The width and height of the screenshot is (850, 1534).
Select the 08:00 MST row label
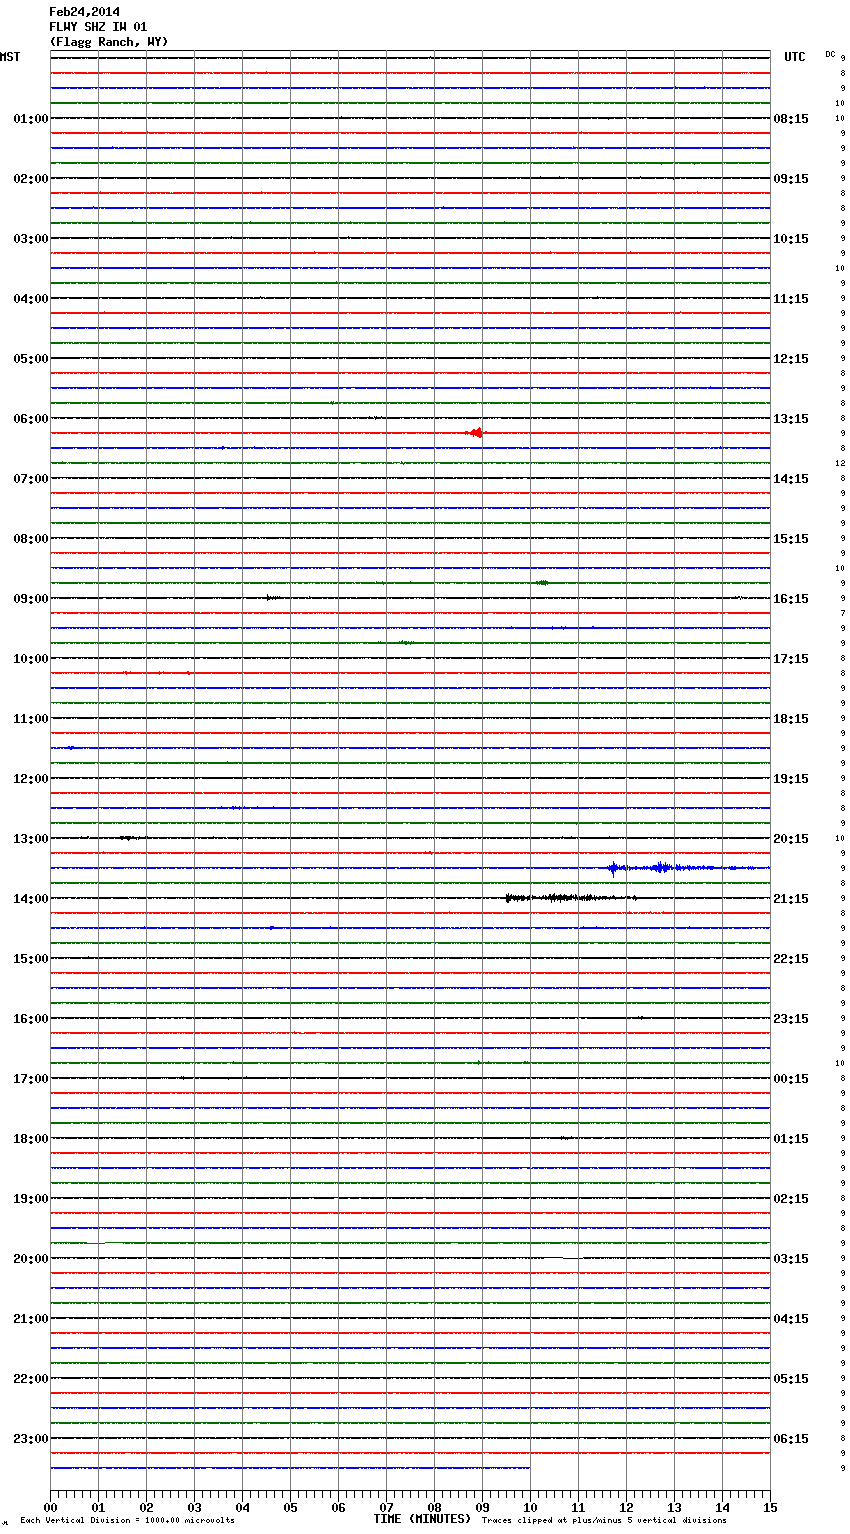(30, 539)
